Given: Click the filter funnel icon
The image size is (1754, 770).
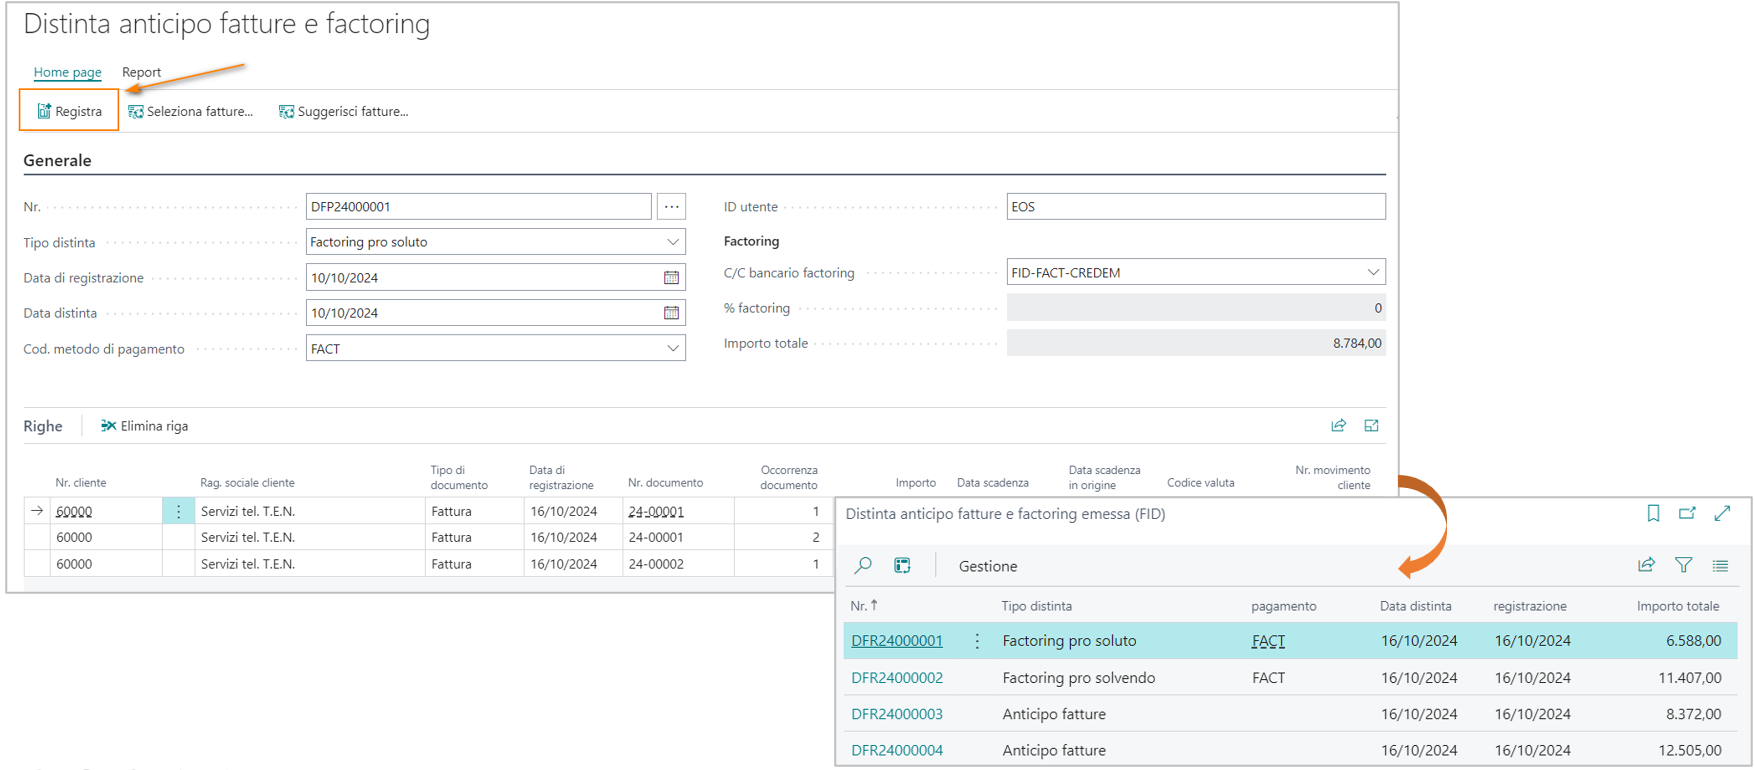Looking at the screenshot, I should pyautogui.click(x=1683, y=566).
